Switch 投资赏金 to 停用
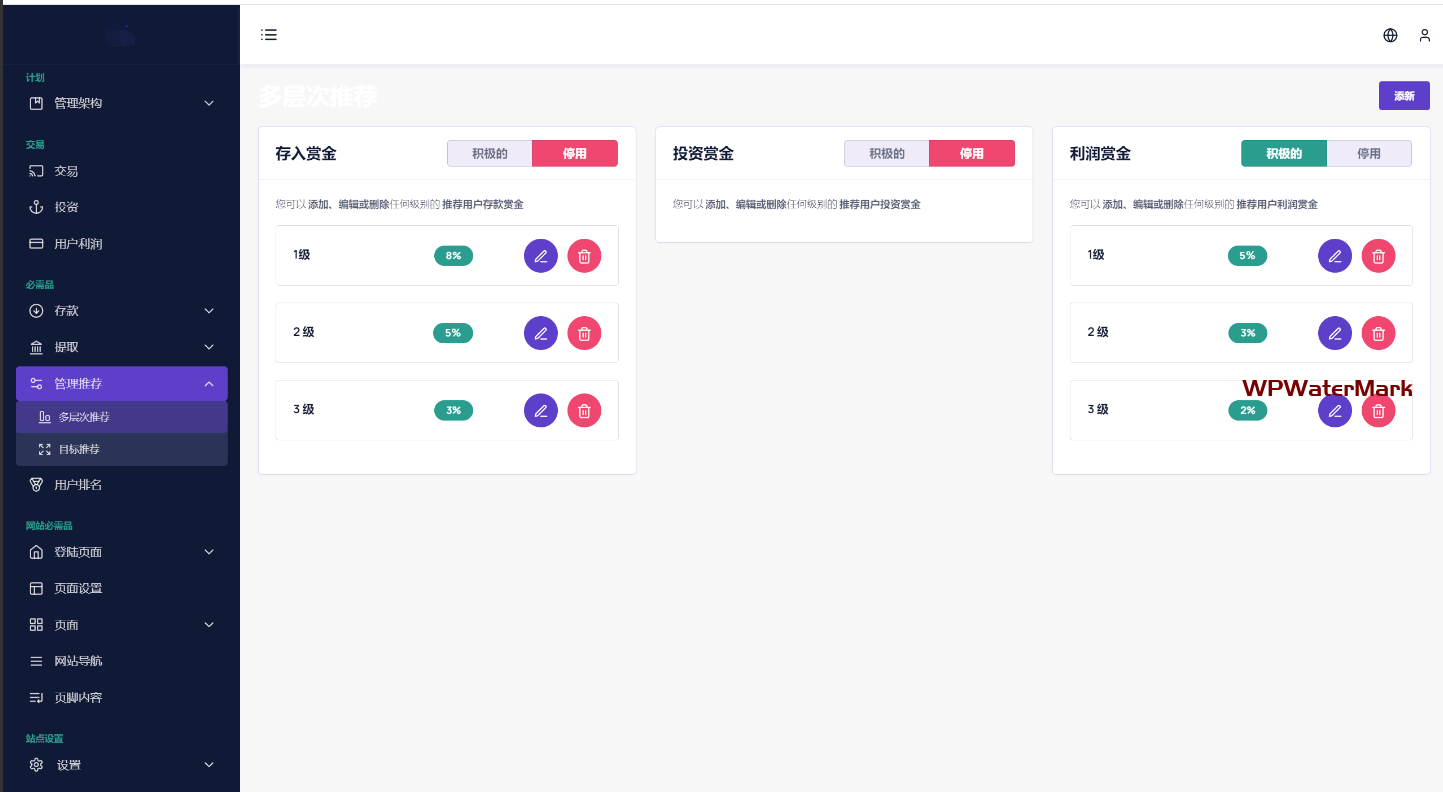The height and width of the screenshot is (792, 1443). (x=971, y=153)
